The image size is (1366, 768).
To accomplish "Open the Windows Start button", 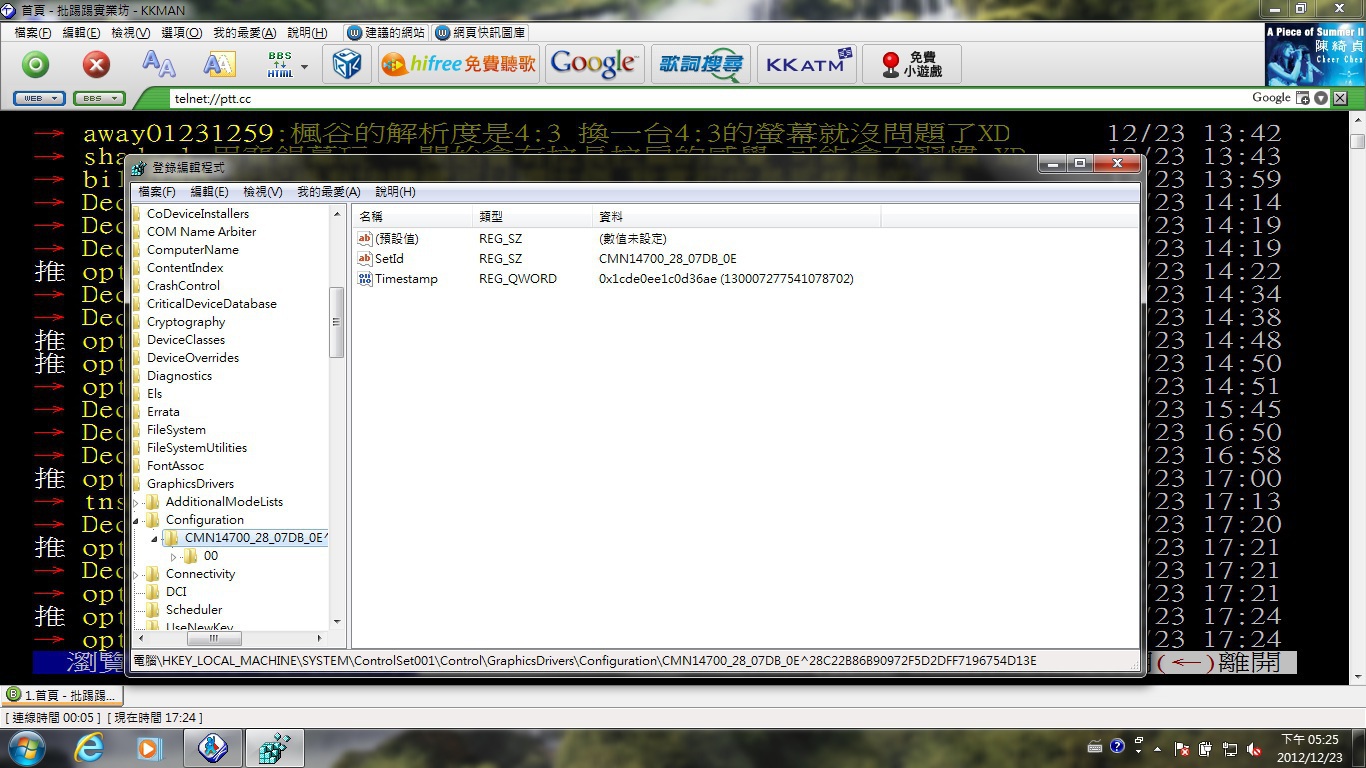I will tap(26, 748).
